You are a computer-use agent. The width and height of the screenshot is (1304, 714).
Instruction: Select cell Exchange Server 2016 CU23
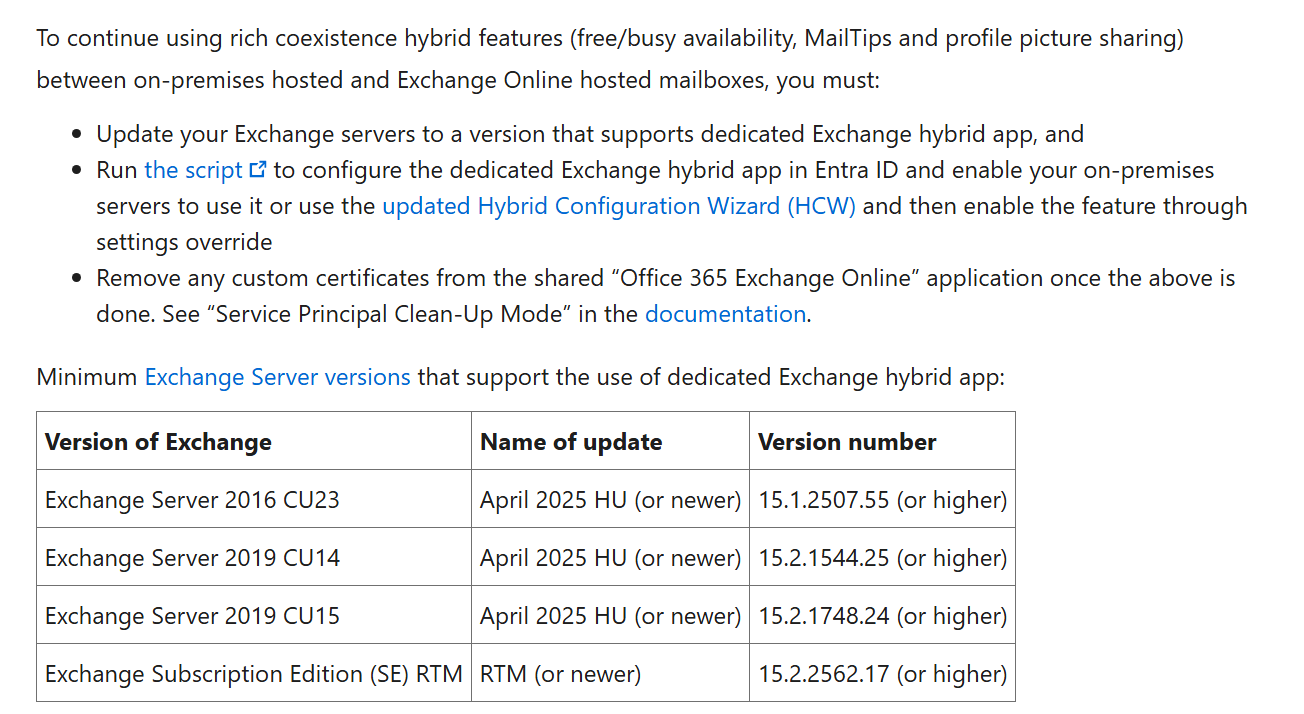[254, 499]
